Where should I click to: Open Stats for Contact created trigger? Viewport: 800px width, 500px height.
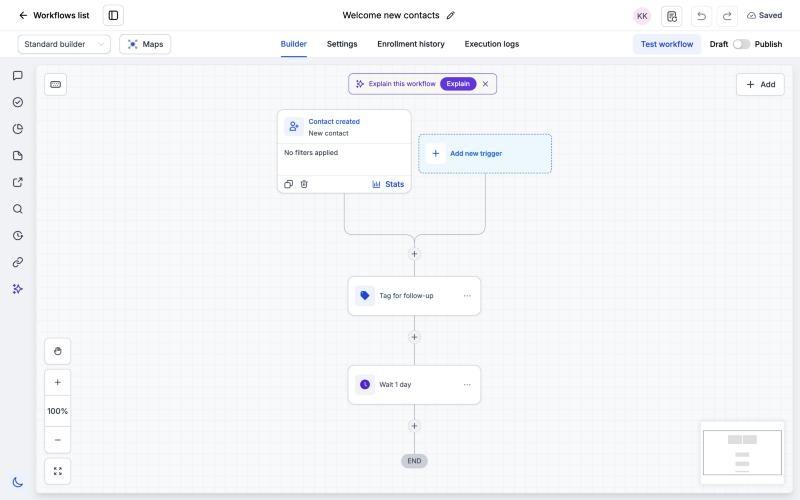pos(388,184)
